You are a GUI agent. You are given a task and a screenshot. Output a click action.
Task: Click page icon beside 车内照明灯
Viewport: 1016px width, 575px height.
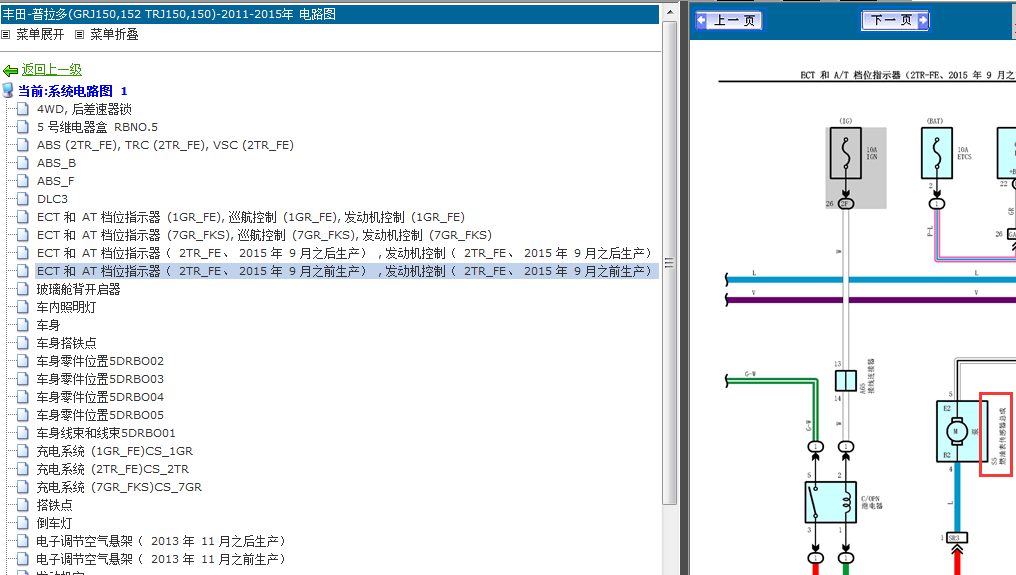pos(23,307)
